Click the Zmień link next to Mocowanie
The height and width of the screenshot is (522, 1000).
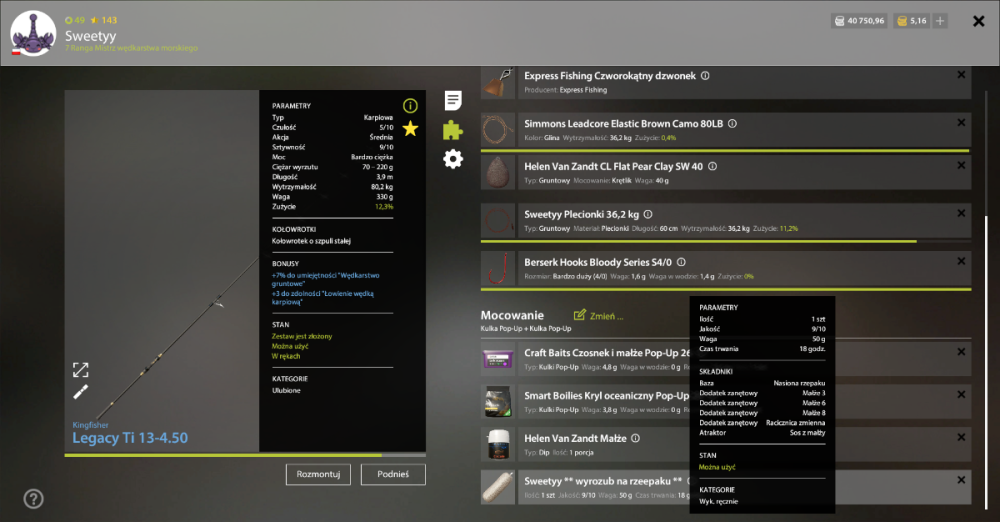598,316
